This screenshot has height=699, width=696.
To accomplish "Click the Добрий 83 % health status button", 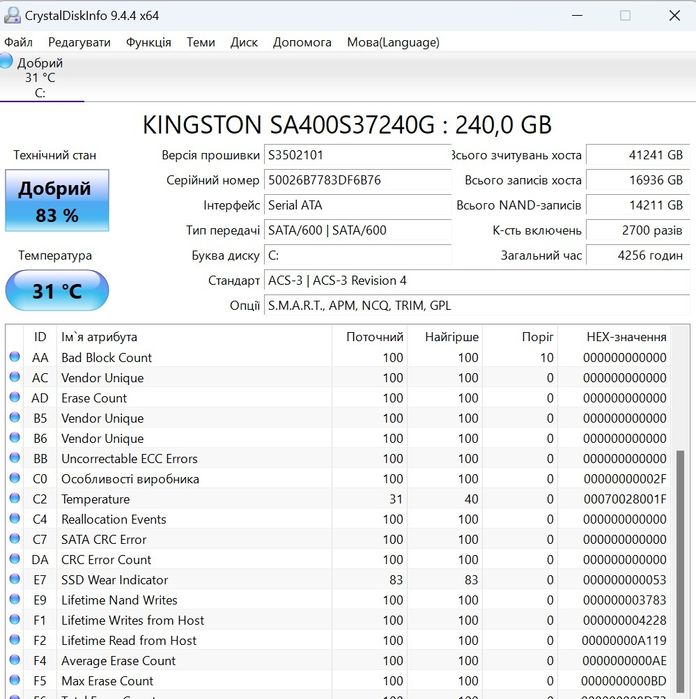I will point(57,201).
